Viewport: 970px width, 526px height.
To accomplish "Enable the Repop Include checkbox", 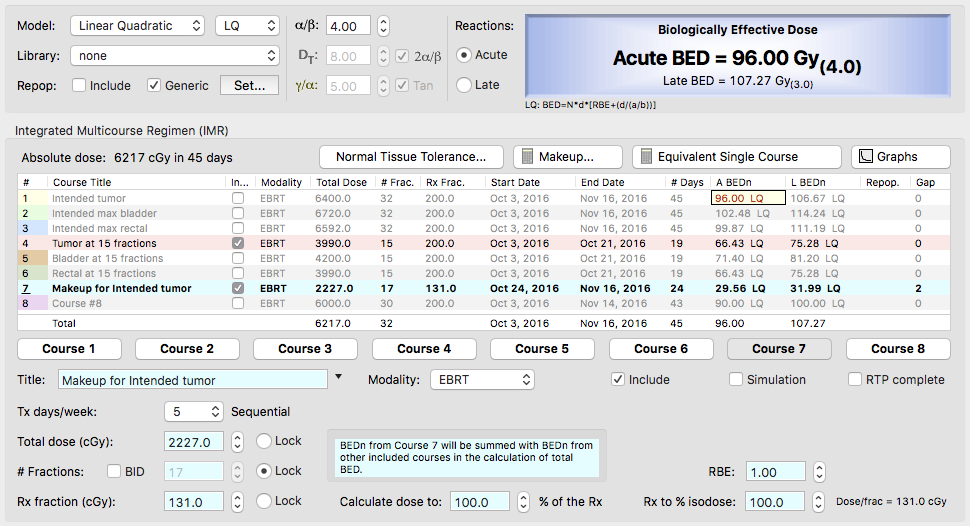I will tap(79, 86).
